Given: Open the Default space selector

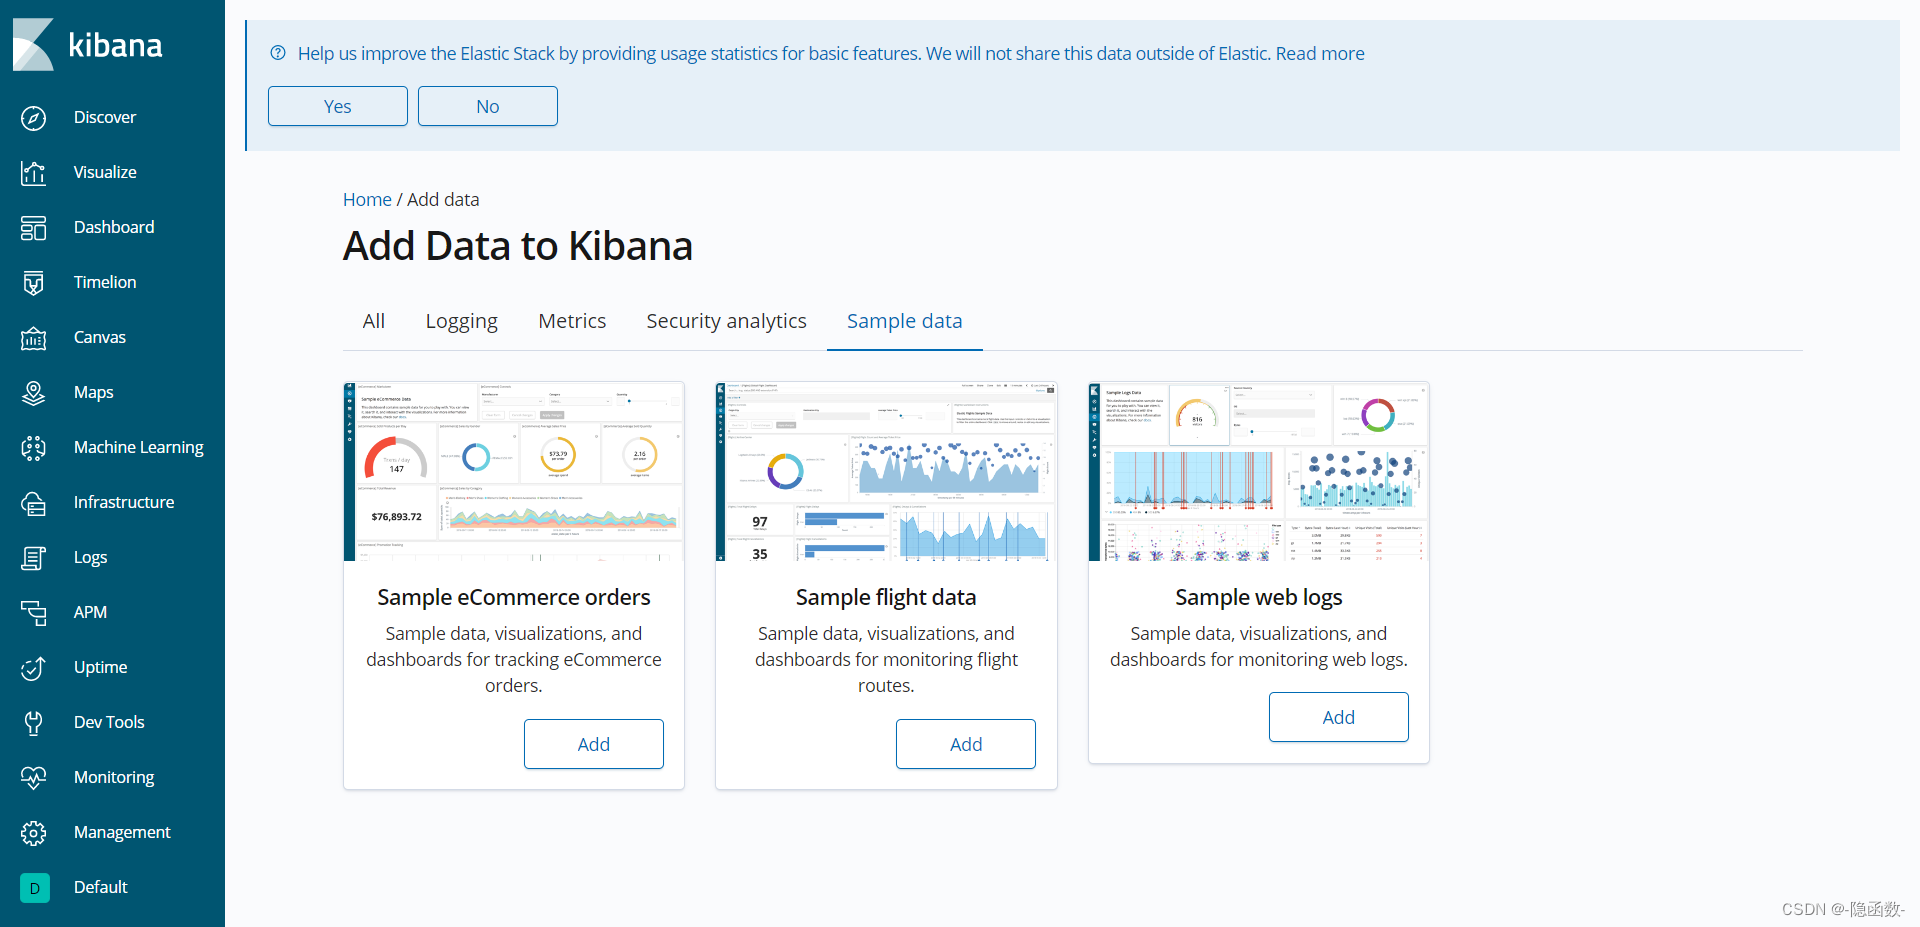Looking at the screenshot, I should pyautogui.click(x=35, y=888).
